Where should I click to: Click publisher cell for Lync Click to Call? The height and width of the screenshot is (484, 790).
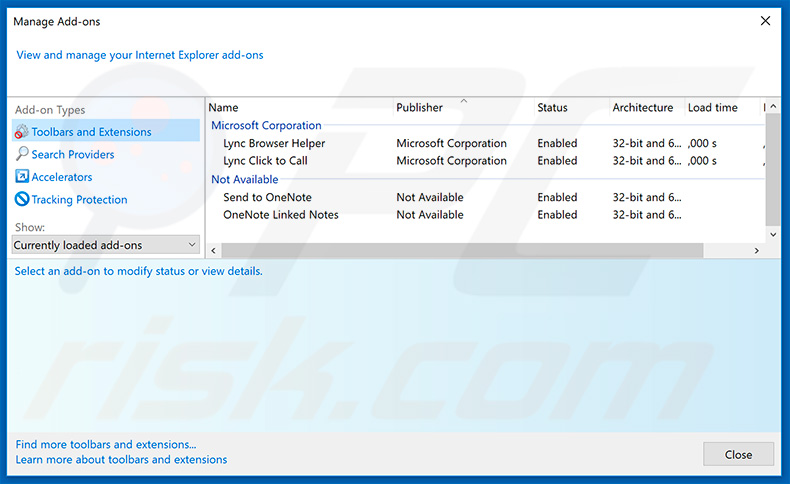(451, 161)
